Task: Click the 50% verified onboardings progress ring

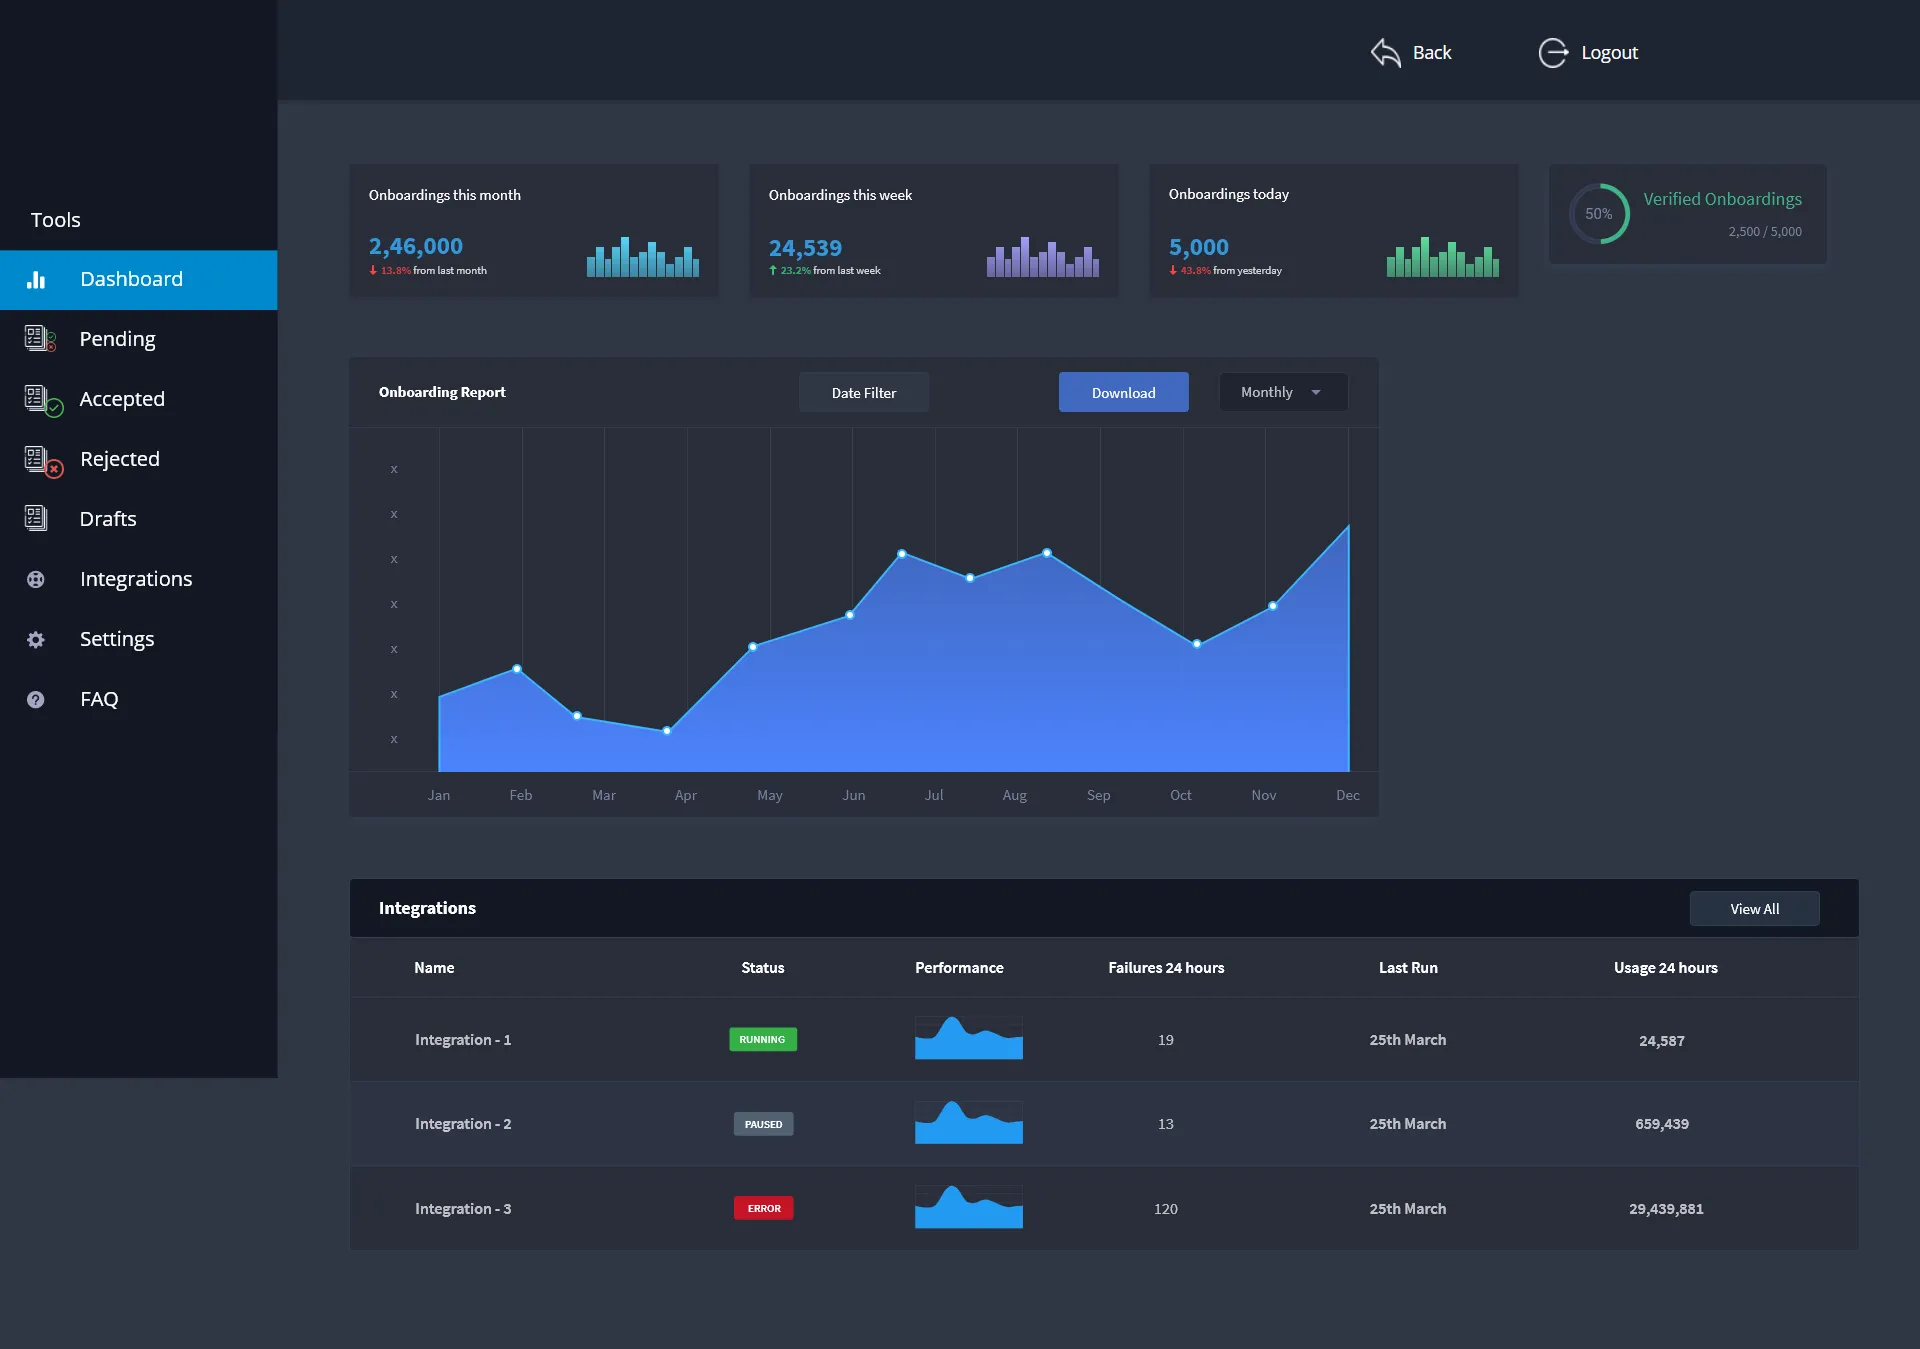Action: coord(1598,214)
